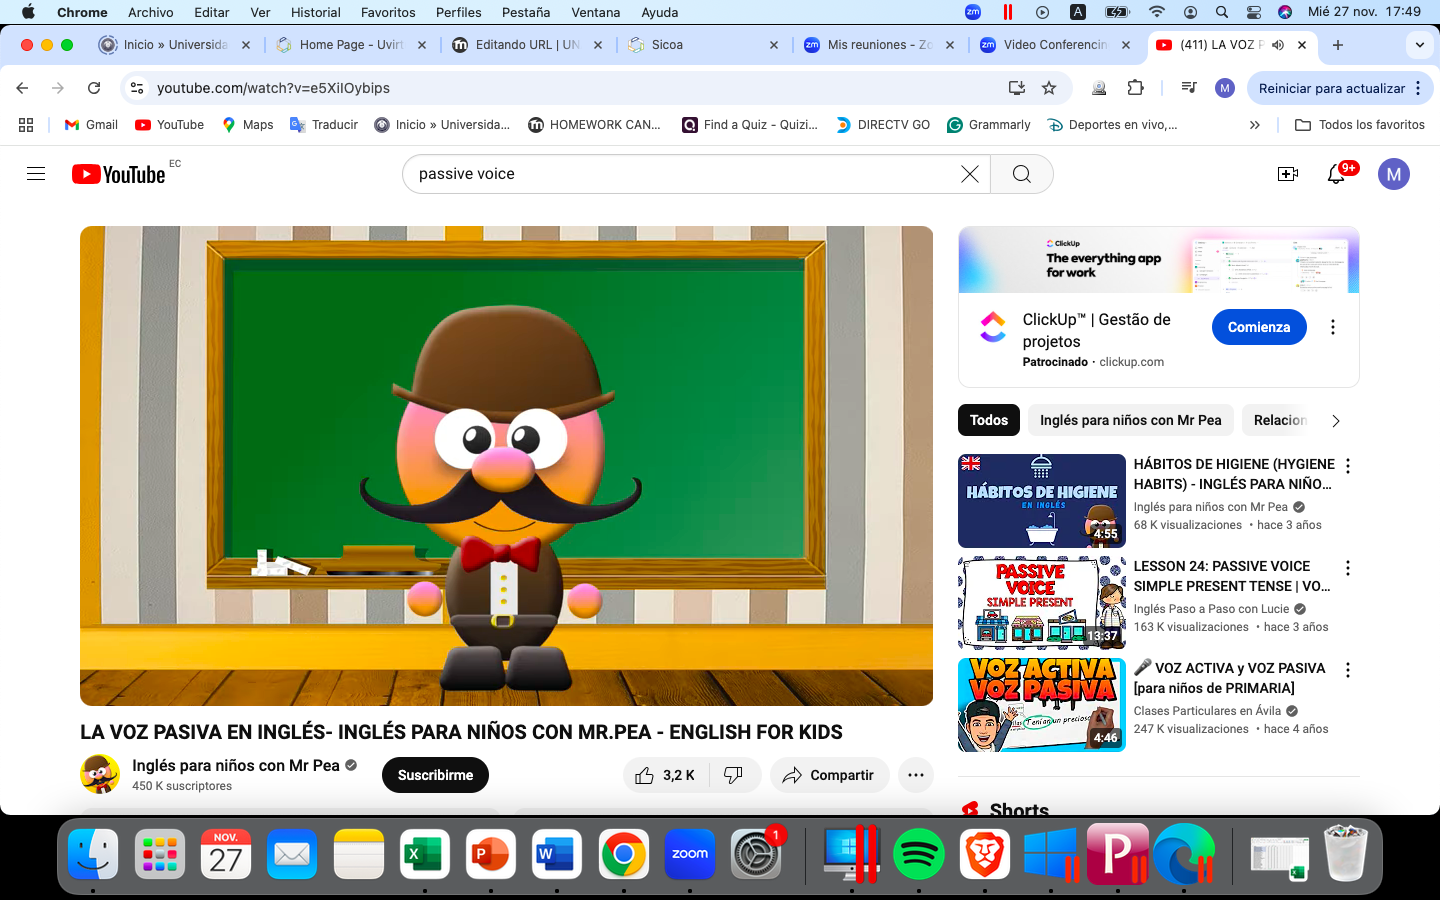Open Chrome menu on Reiniciar para actualizar
The width and height of the screenshot is (1440, 900).
[1418, 88]
